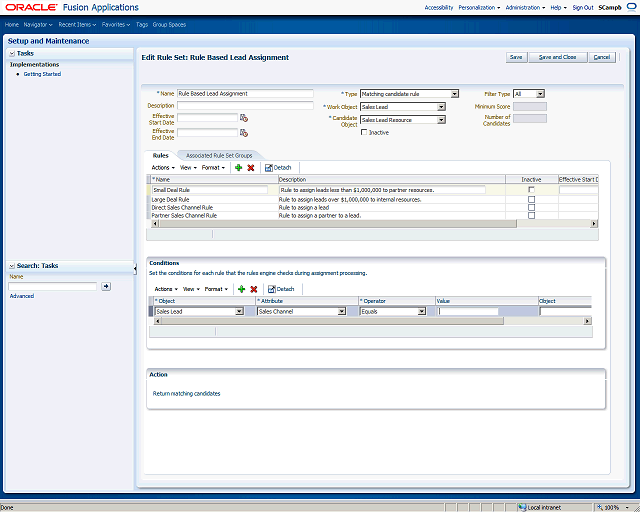Collapse the Tasks panel header
This screenshot has height=512, width=640.
coord(12,53)
